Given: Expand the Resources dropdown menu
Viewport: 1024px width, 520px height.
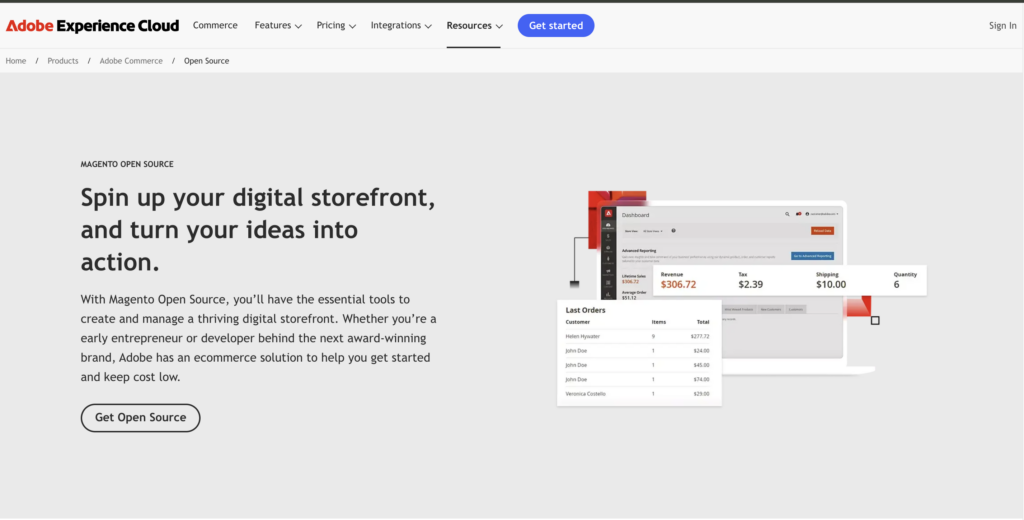Looking at the screenshot, I should 475,25.
